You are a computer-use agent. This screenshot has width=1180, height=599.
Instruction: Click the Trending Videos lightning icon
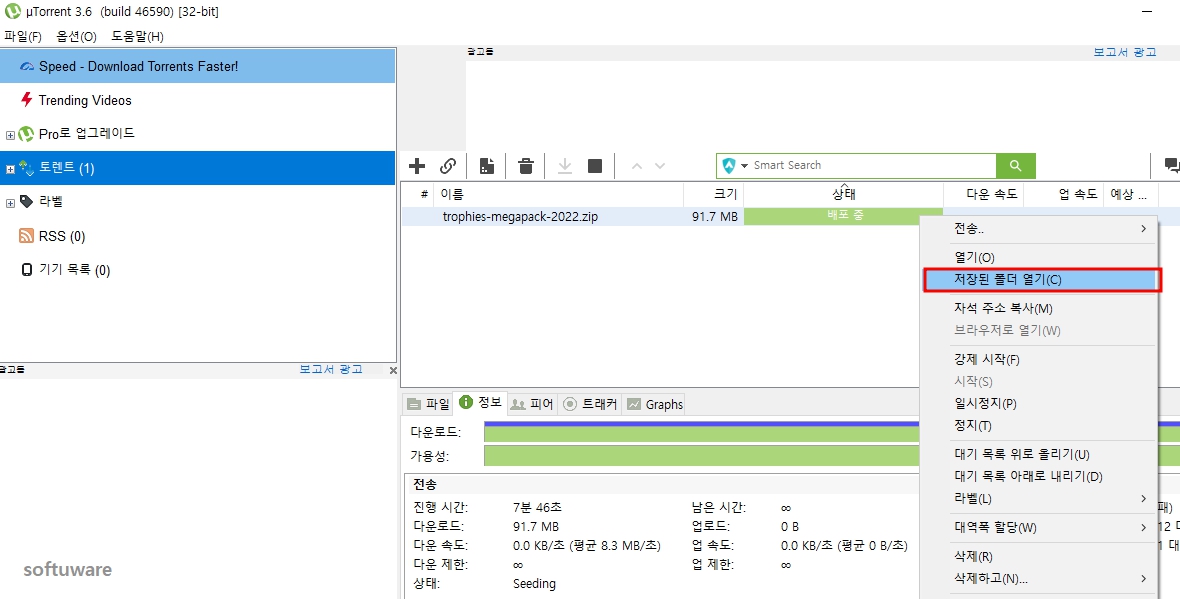pyautogui.click(x=26, y=99)
